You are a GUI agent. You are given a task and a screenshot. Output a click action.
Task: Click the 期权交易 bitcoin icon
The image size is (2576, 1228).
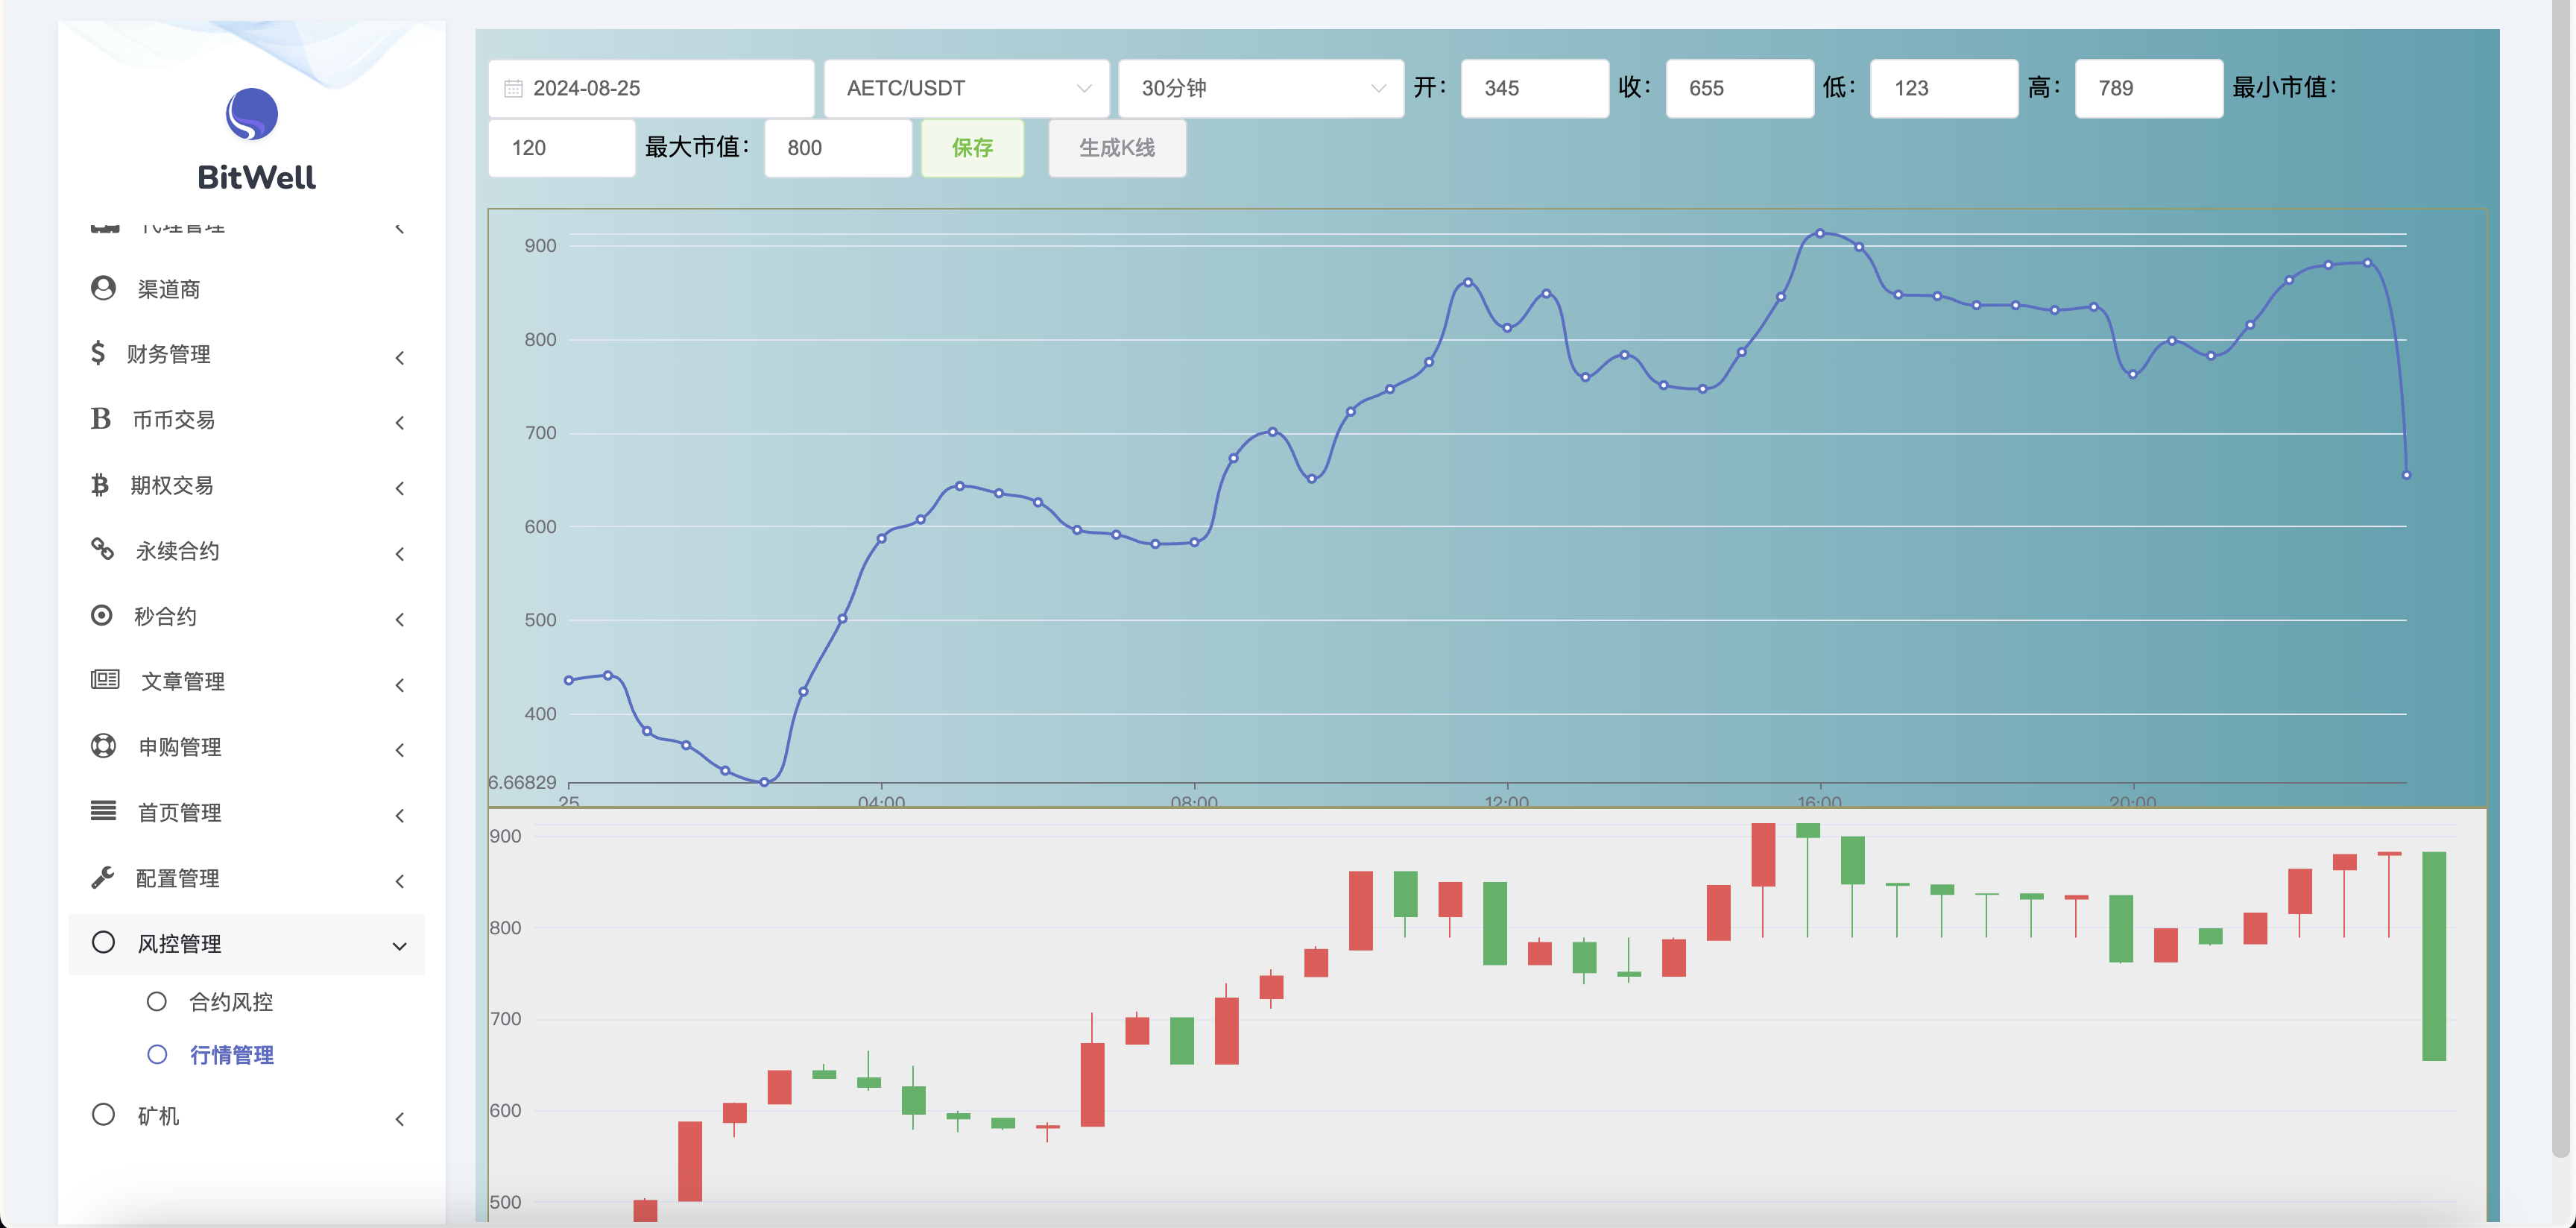coord(100,485)
